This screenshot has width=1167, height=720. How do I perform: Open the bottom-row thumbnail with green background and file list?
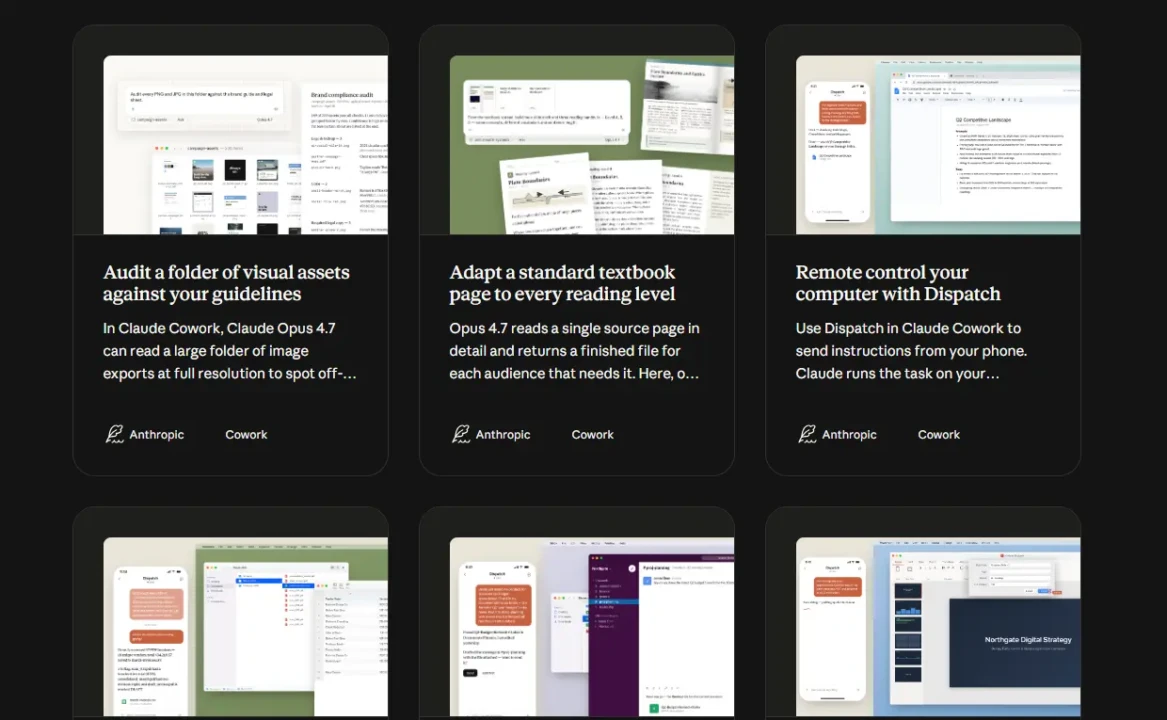click(x=246, y=627)
